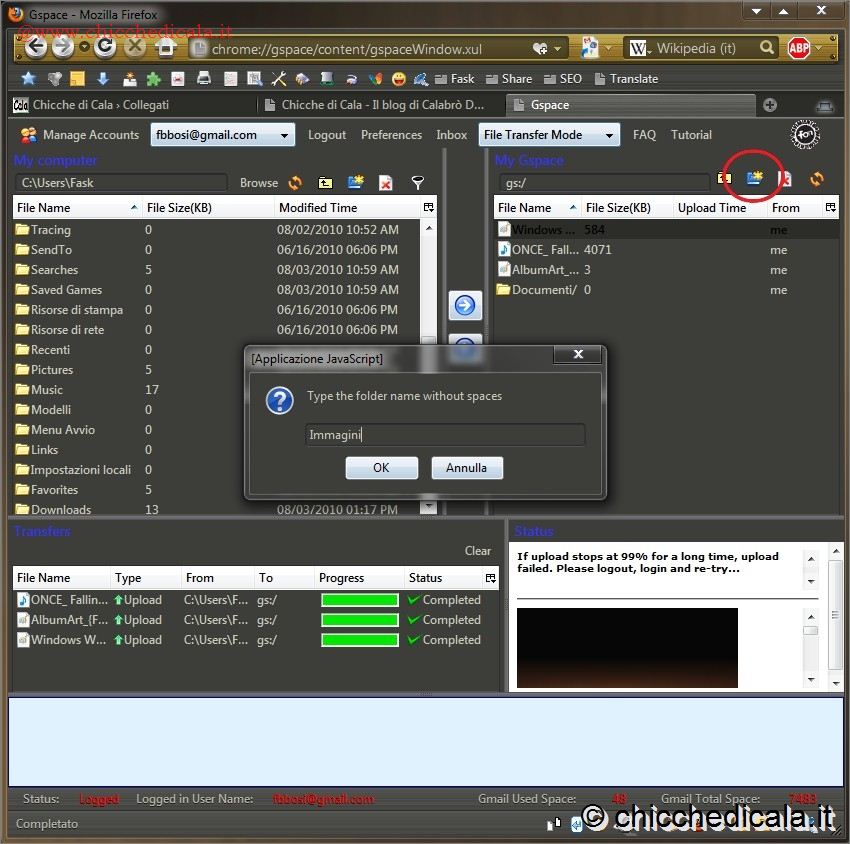Click the new folder icon in My Gspace

coord(755,179)
